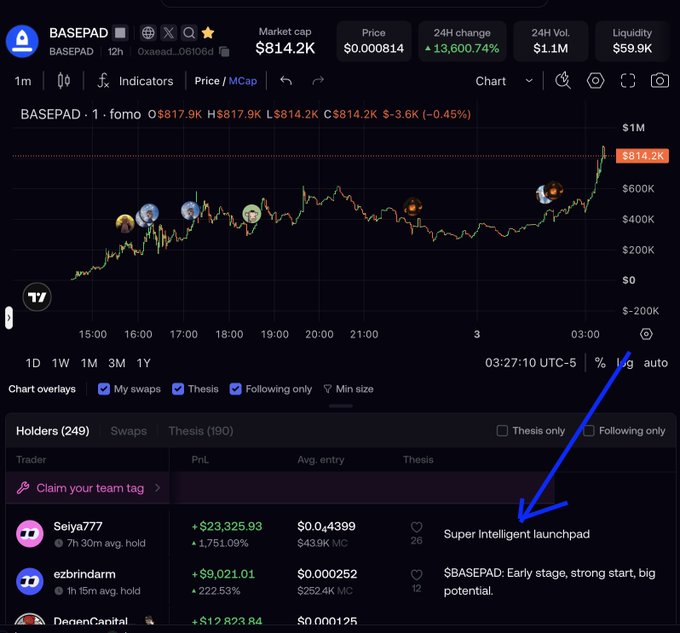
Task: Click the Indicators button
Action: (146, 81)
